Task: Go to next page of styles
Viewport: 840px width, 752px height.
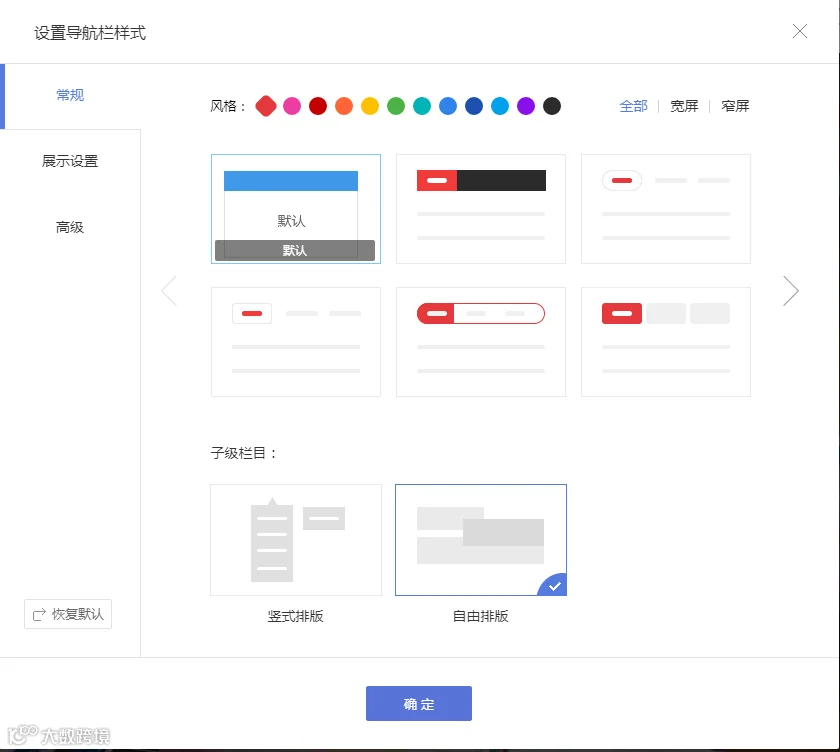Action: 791,291
